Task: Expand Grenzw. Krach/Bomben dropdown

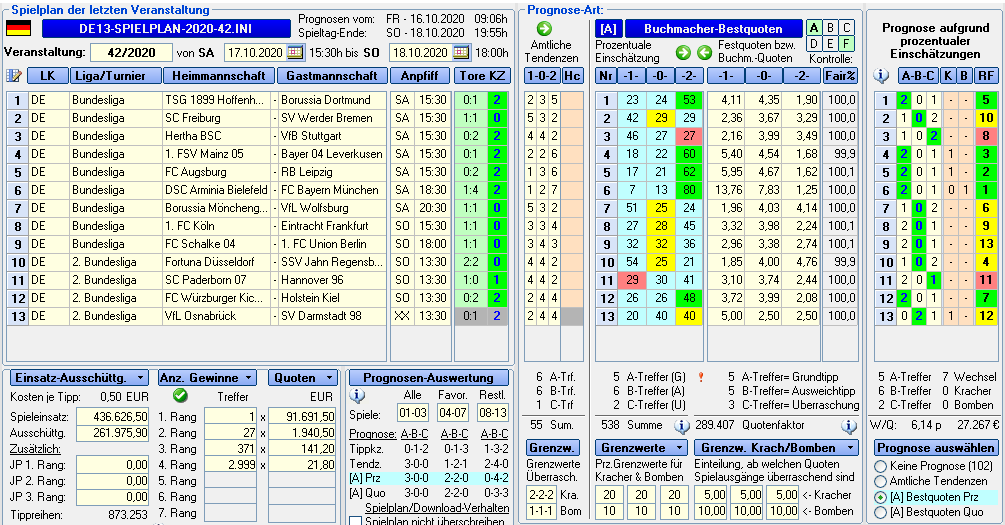Action: point(776,447)
